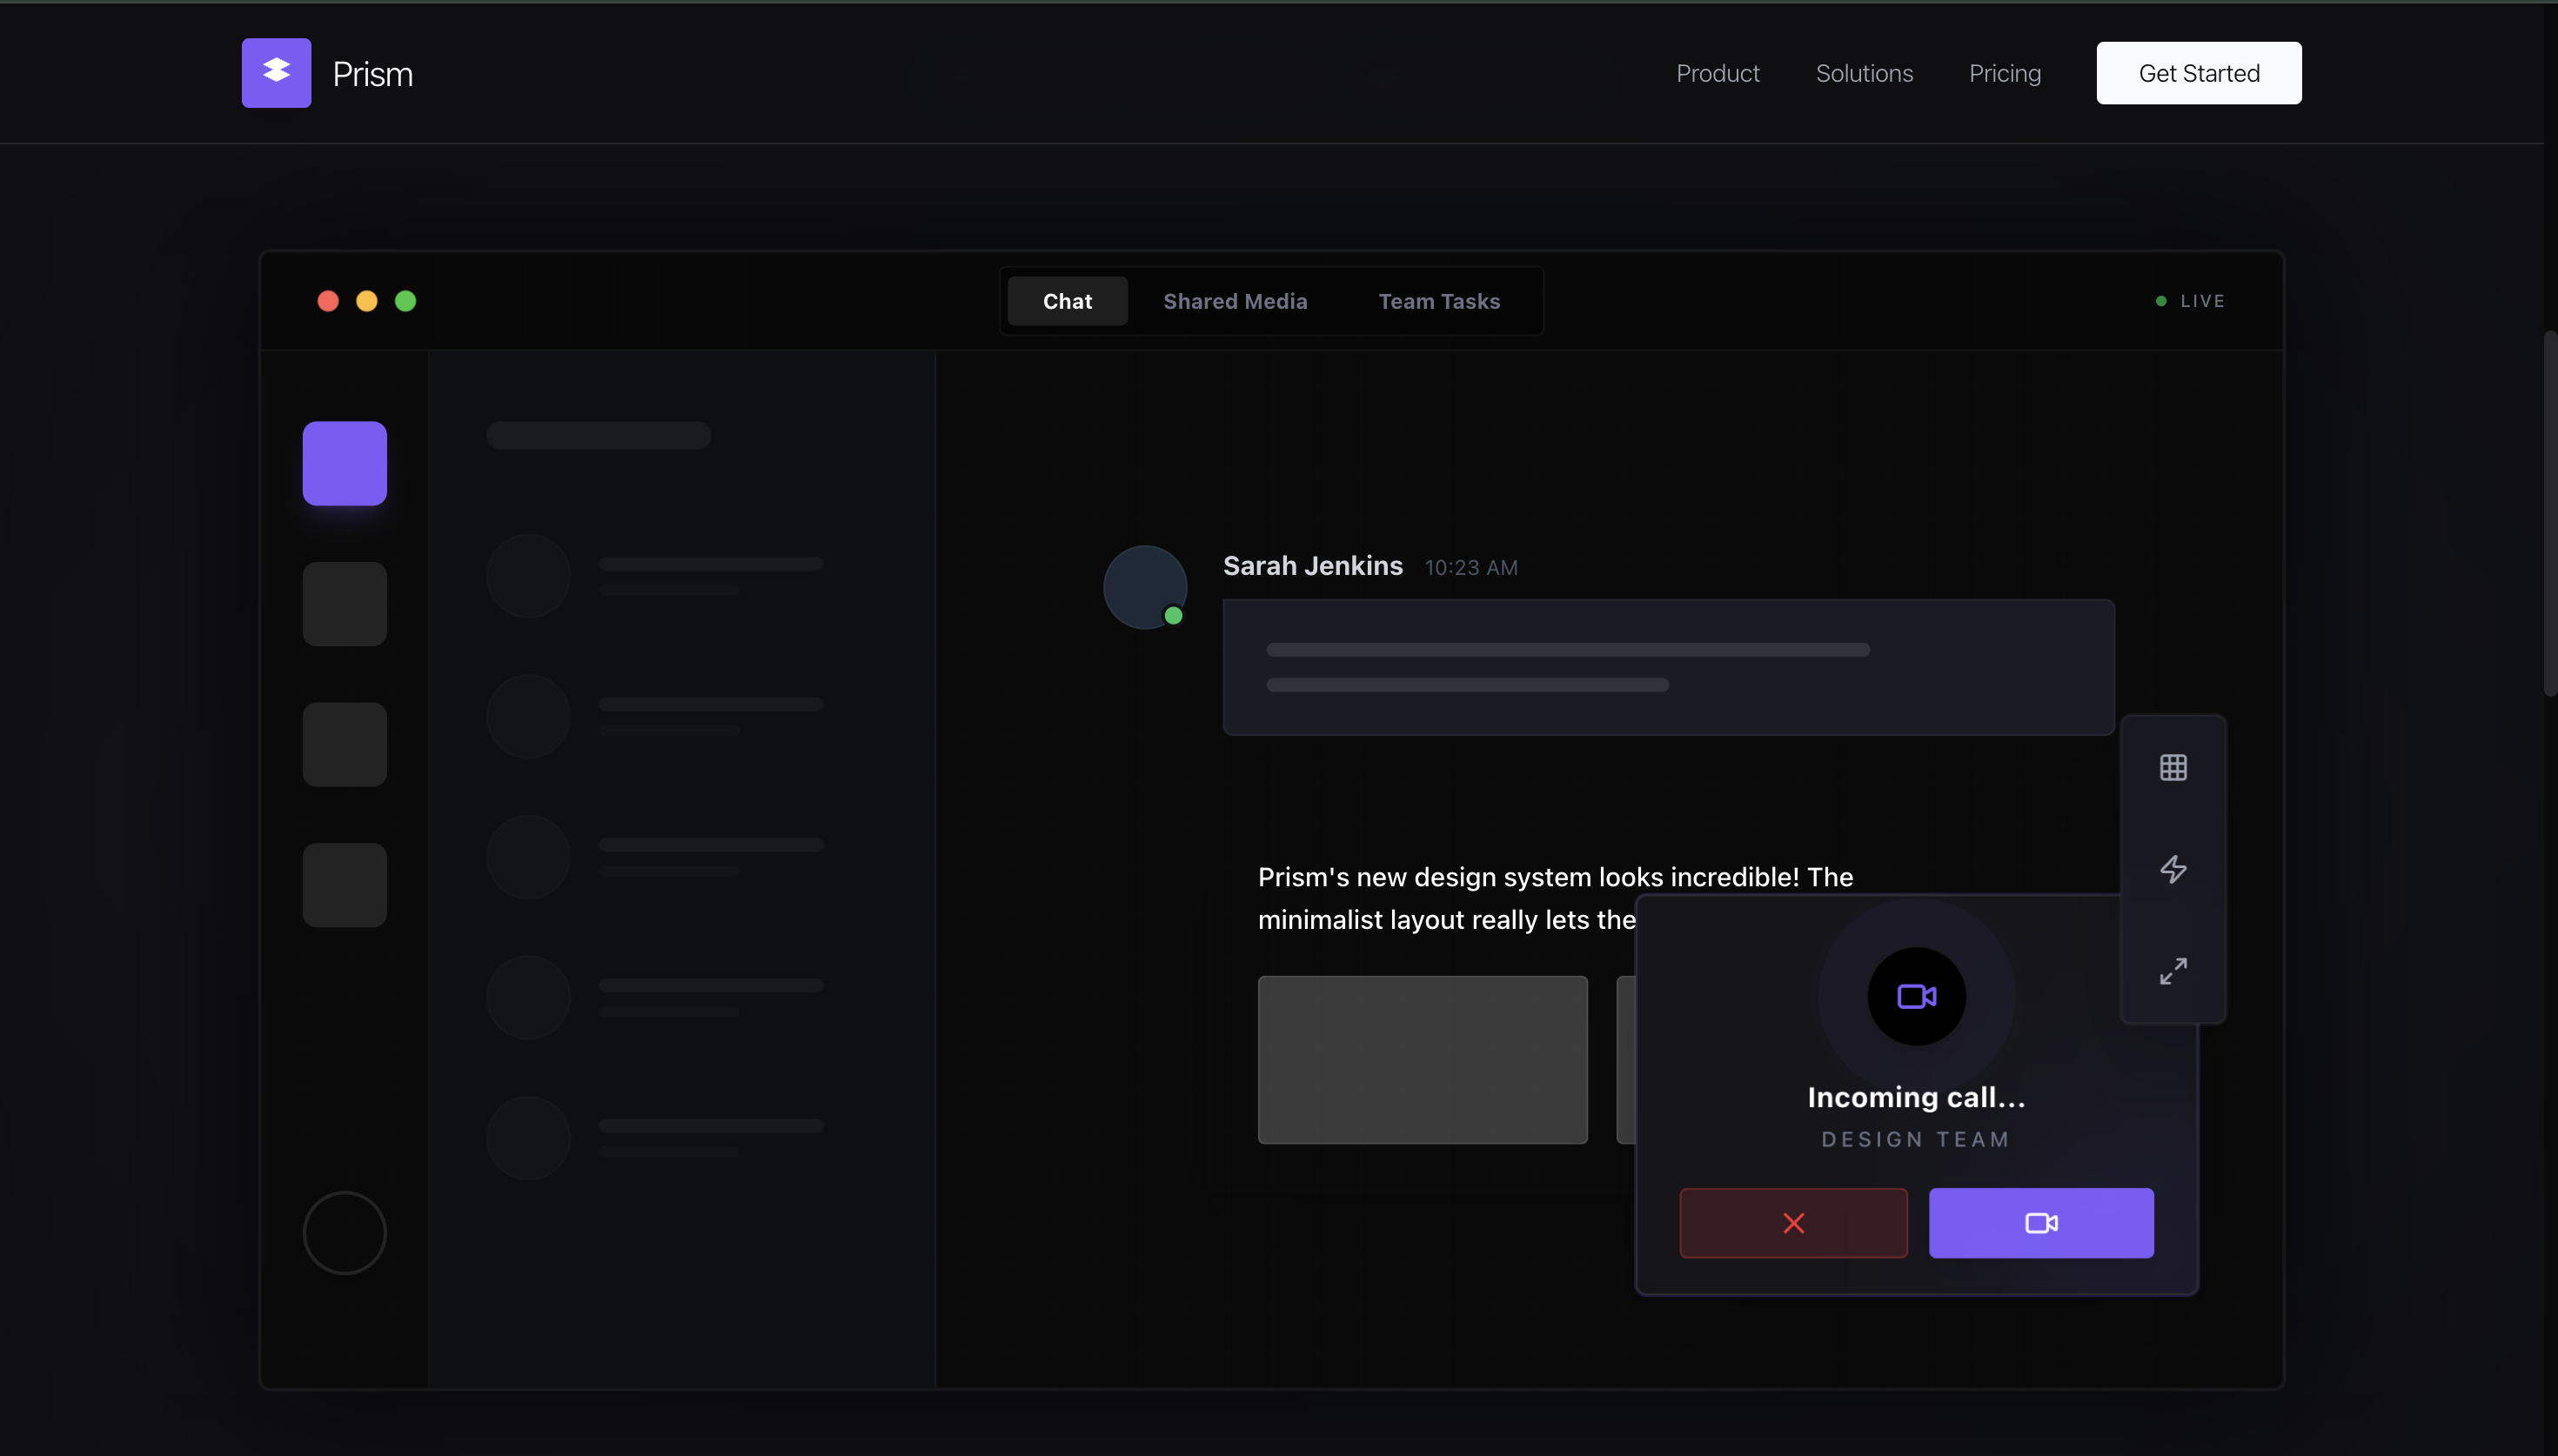Accept the call with video button
This screenshot has height=1456, width=2558.
pyautogui.click(x=2040, y=1222)
